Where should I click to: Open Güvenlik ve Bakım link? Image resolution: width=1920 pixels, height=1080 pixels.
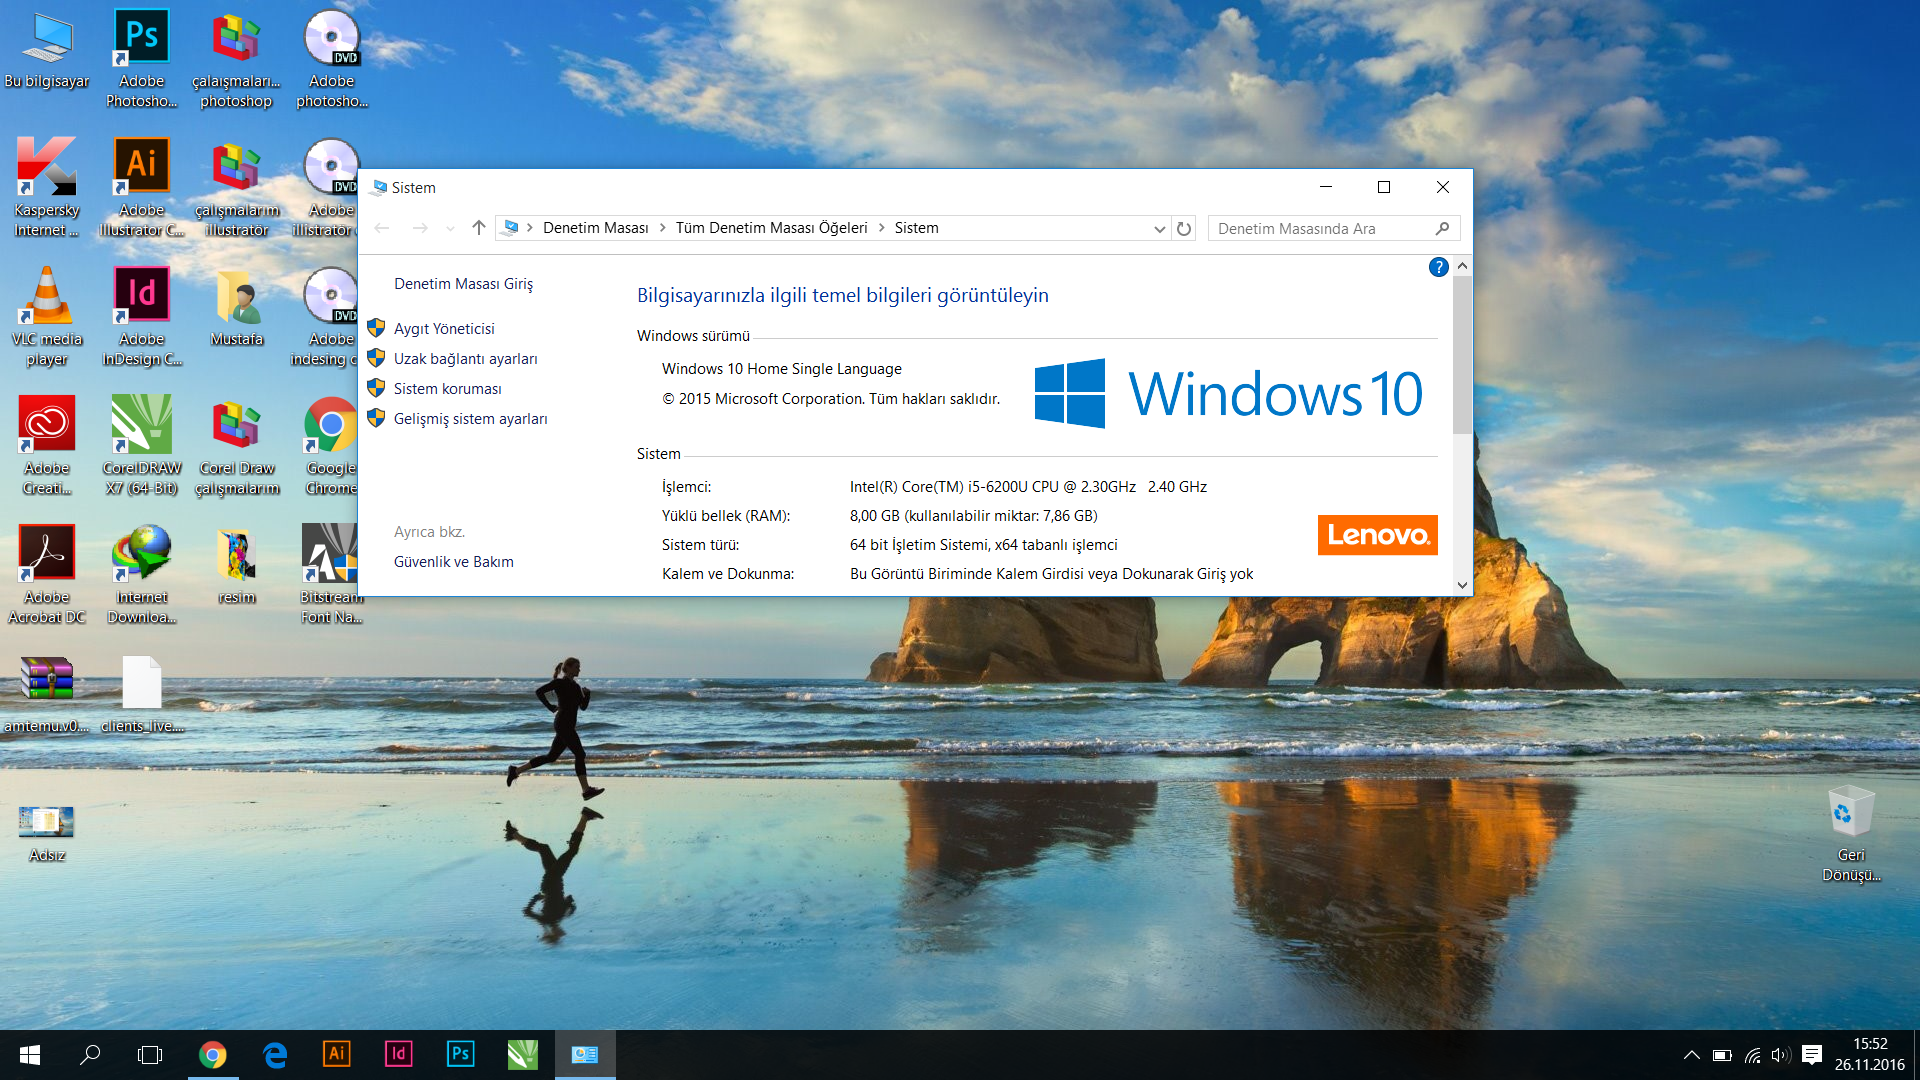point(453,562)
